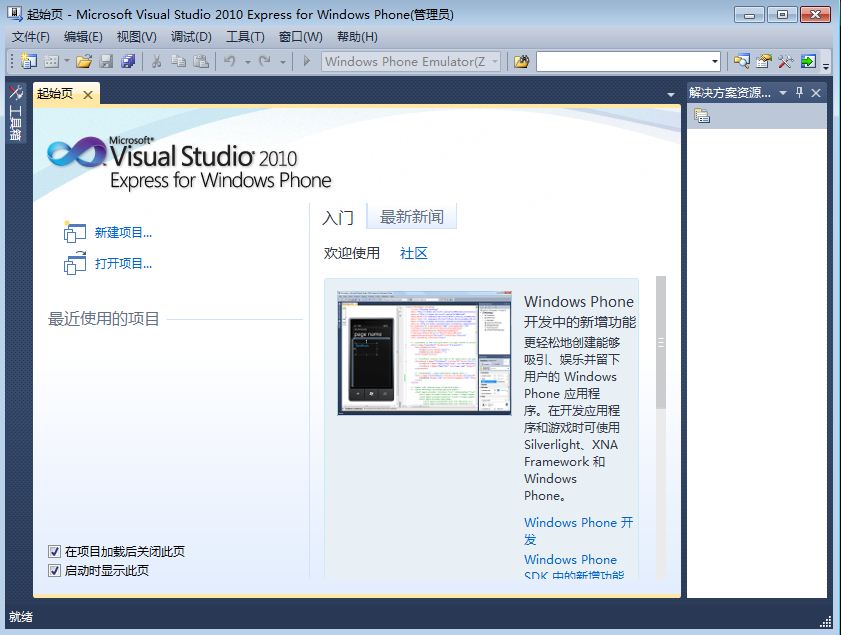Image resolution: width=841 pixels, height=635 pixels.
Task: Click the Find in Files icon
Action: click(x=521, y=62)
